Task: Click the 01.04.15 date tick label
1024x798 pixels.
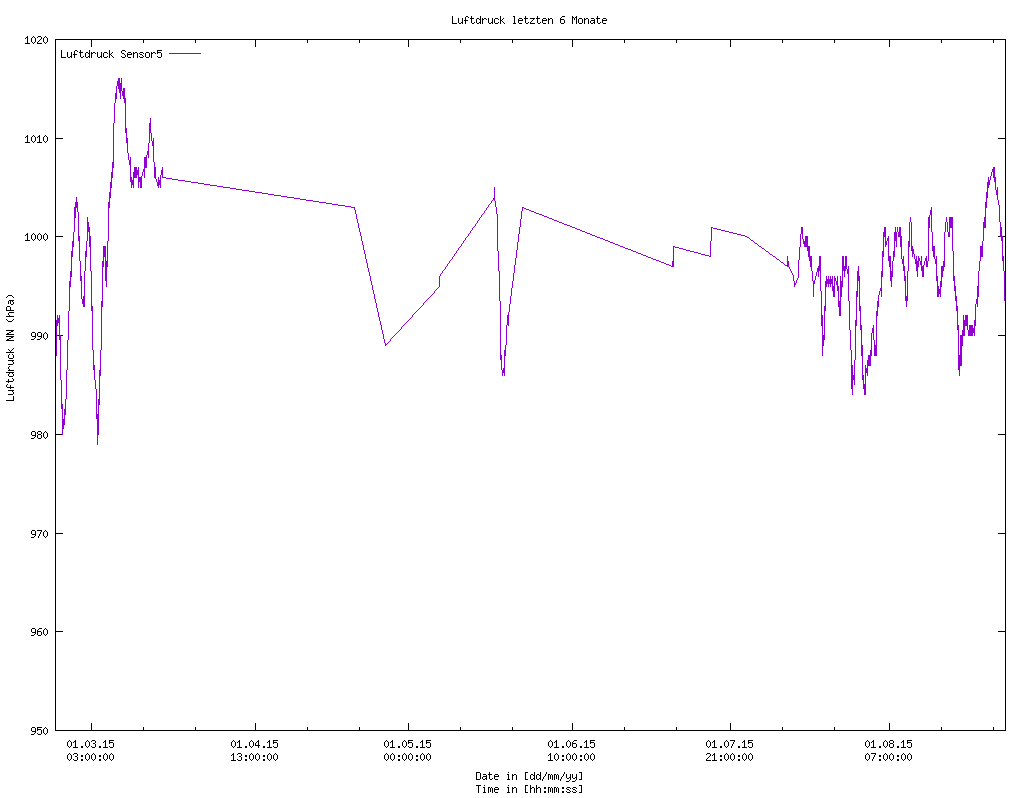Action: (254, 744)
